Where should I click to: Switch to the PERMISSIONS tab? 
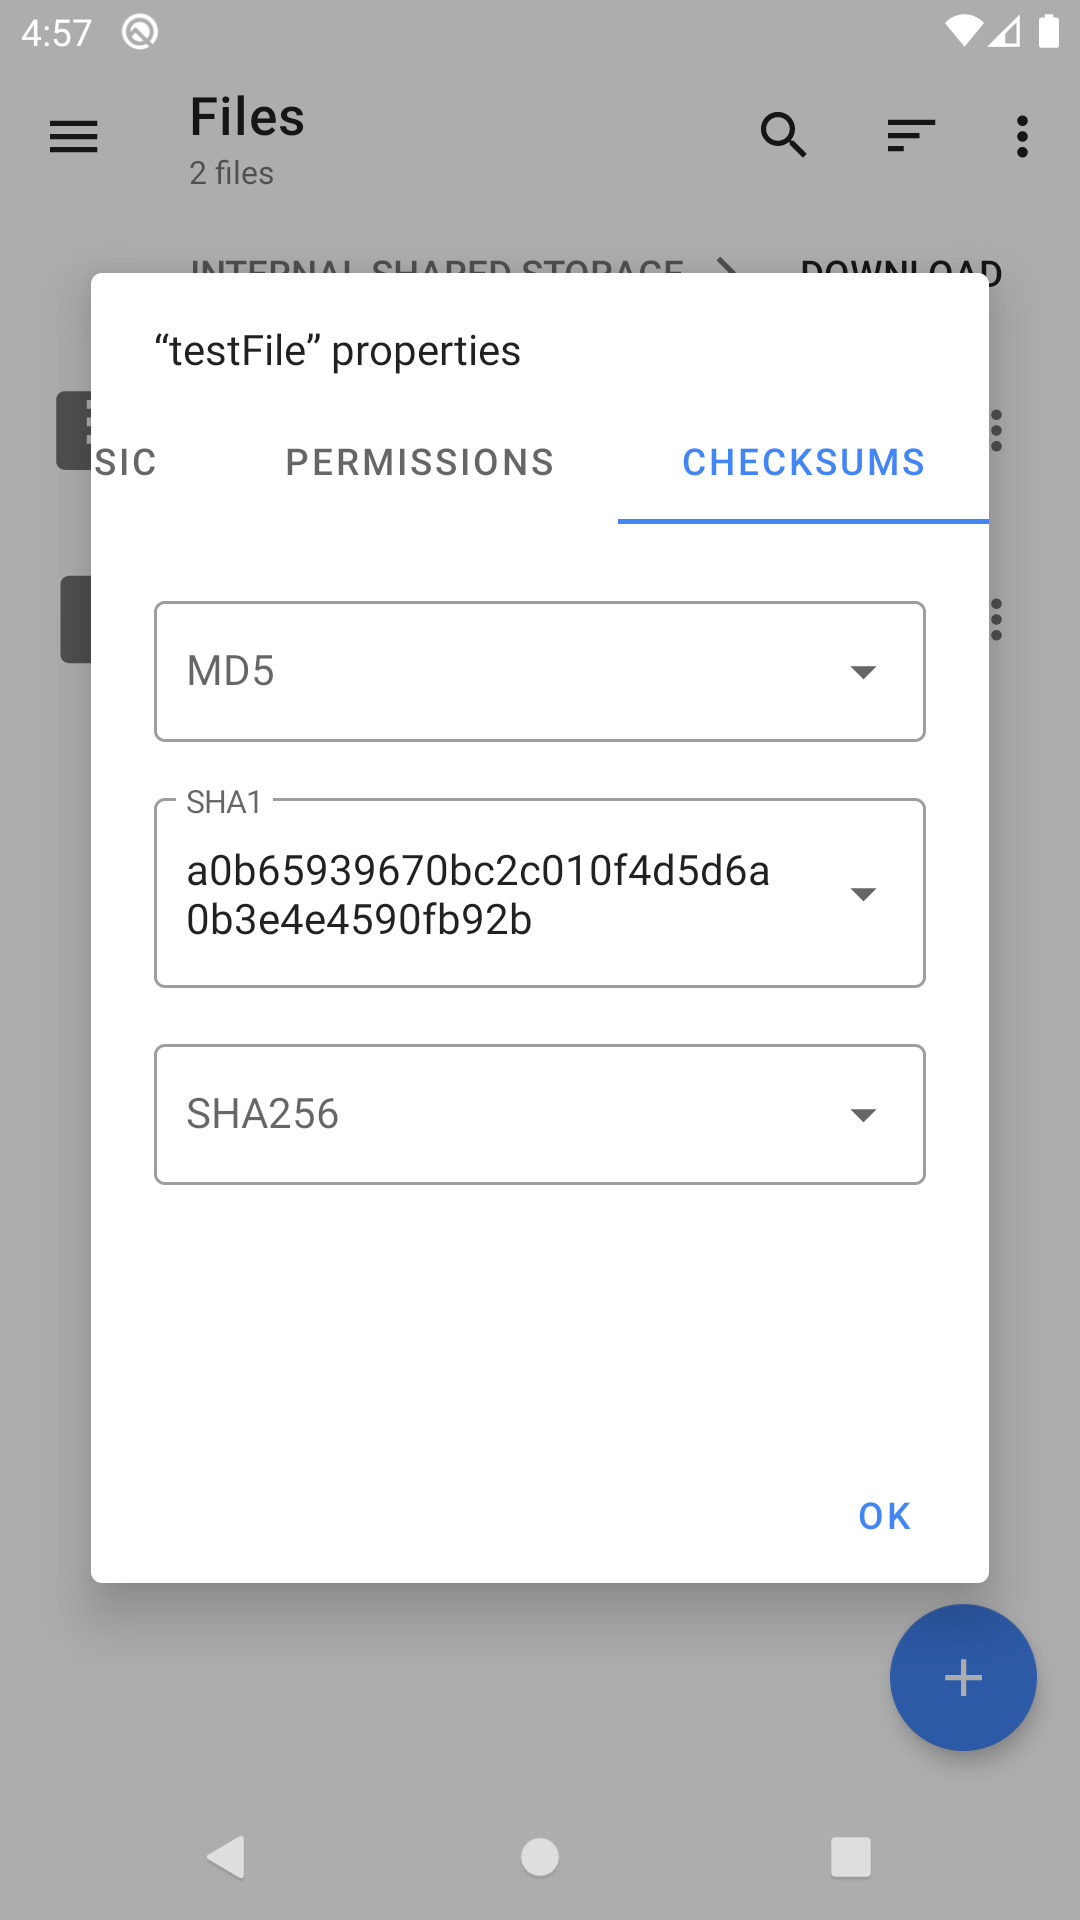point(419,462)
